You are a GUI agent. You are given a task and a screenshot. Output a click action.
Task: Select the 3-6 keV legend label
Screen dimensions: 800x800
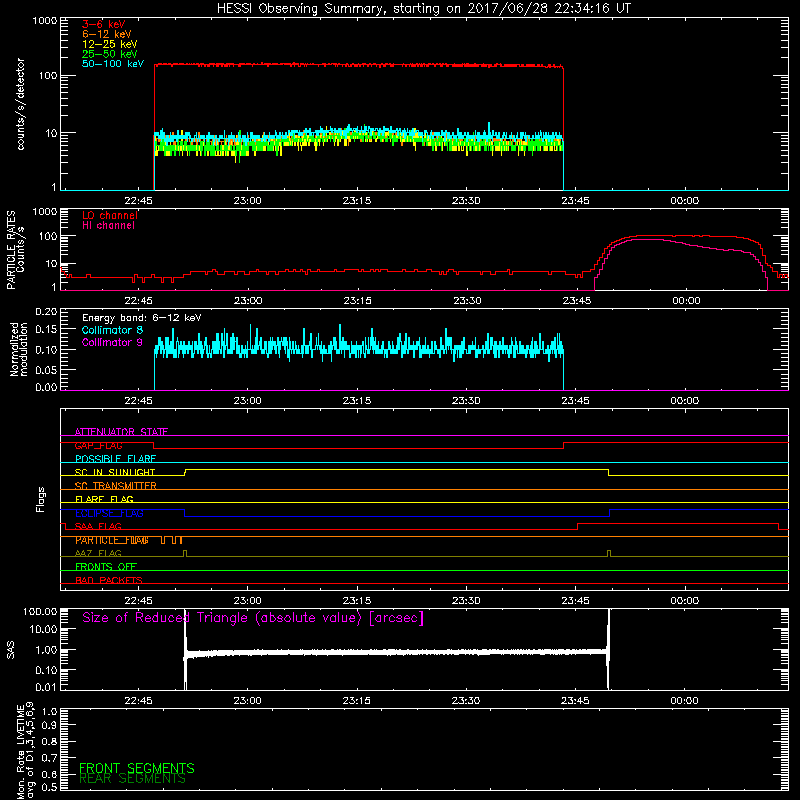pyautogui.click(x=104, y=24)
